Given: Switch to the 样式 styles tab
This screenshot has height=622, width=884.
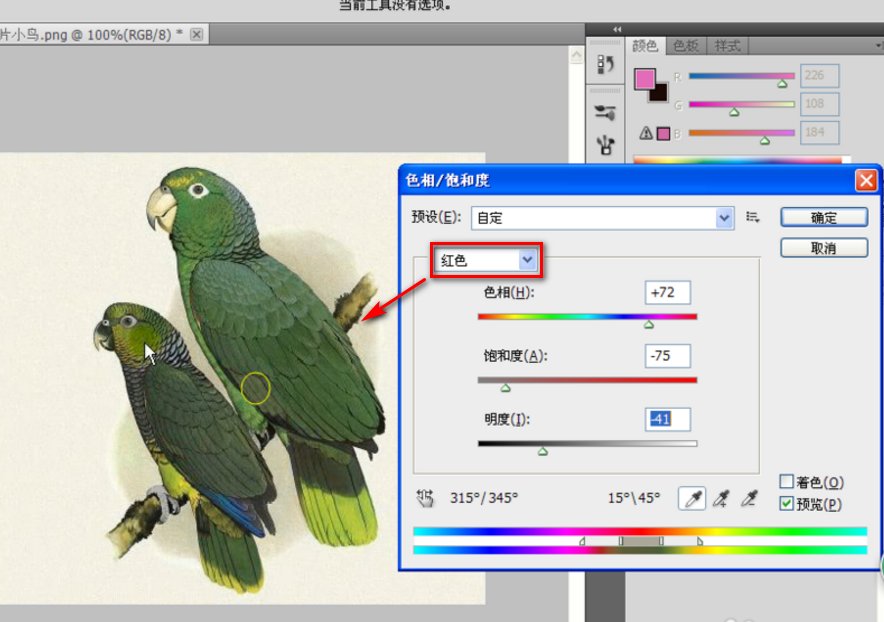Looking at the screenshot, I should pyautogui.click(x=727, y=46).
